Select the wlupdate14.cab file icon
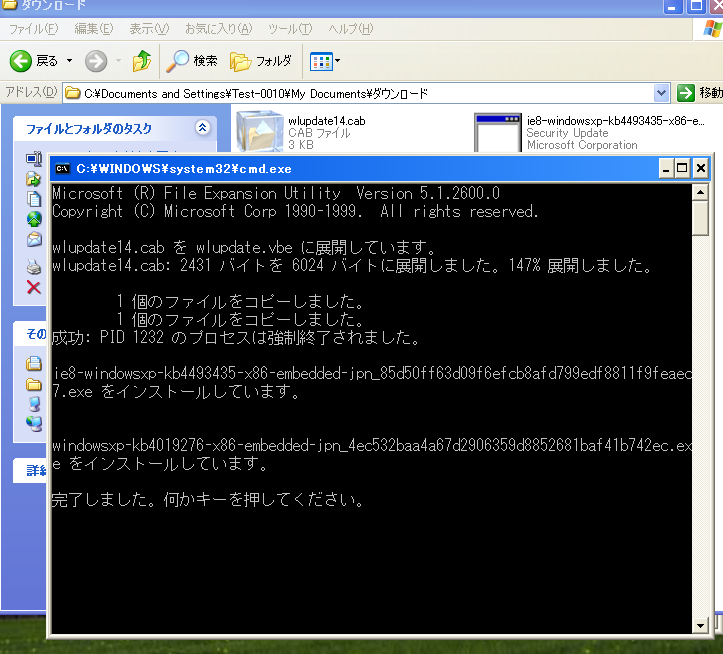 260,131
